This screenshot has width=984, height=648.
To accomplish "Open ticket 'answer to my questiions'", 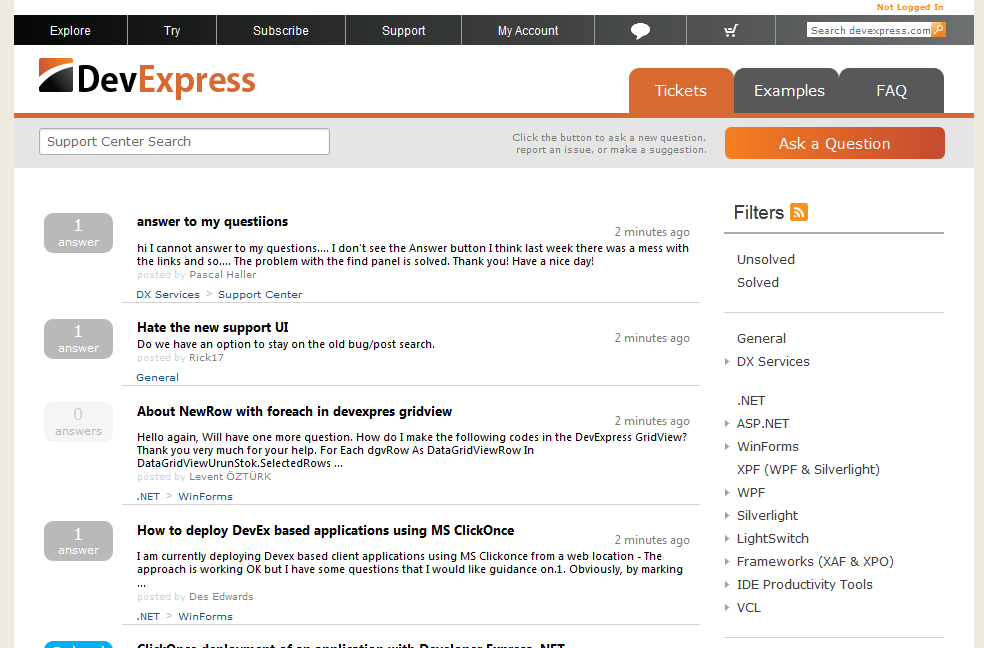I will click(212, 221).
